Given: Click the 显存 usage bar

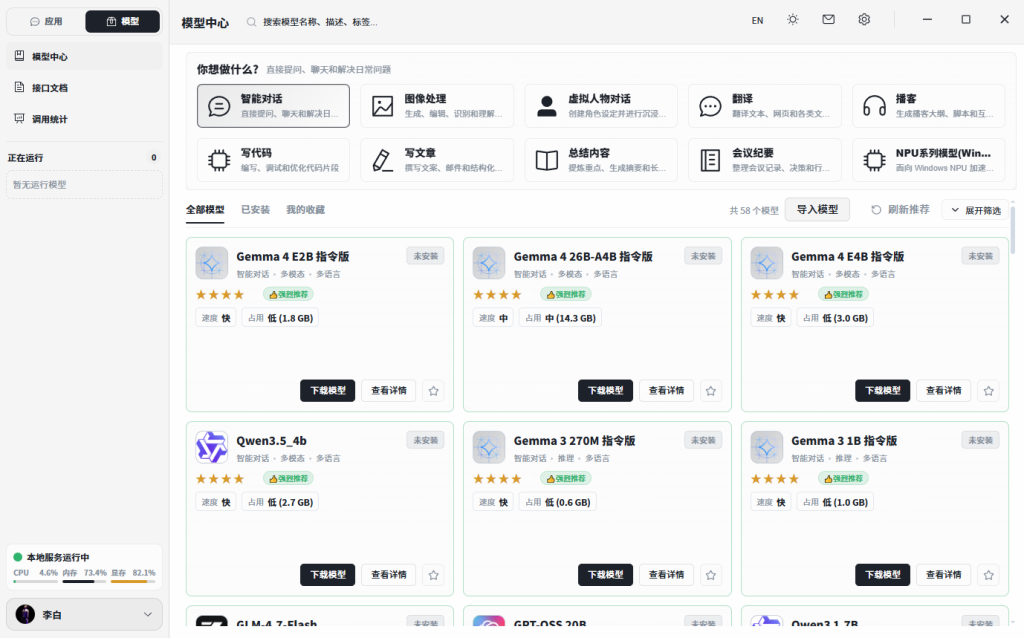Looking at the screenshot, I should (x=133, y=581).
